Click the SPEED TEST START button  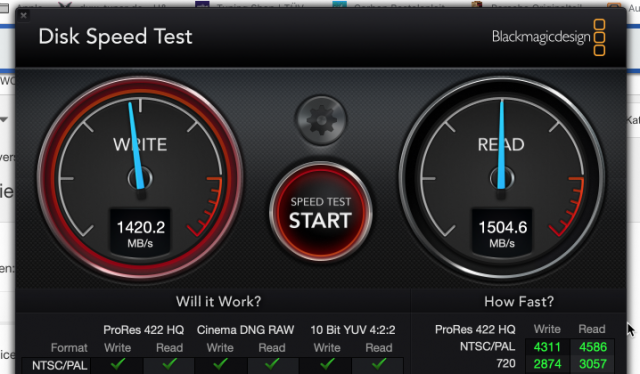[x=320, y=212]
